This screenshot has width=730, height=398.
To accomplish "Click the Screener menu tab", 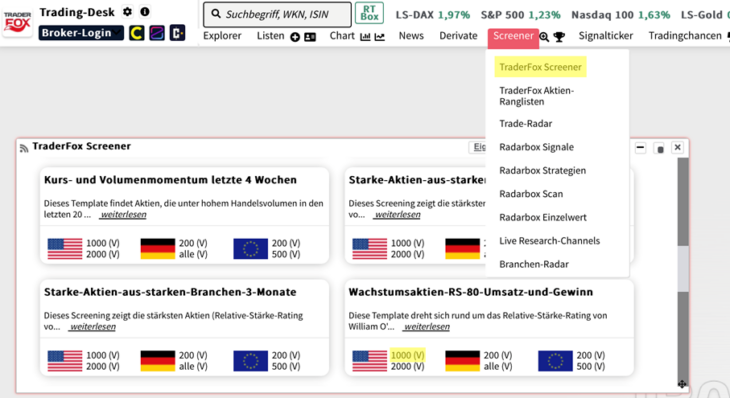I will 513,37.
